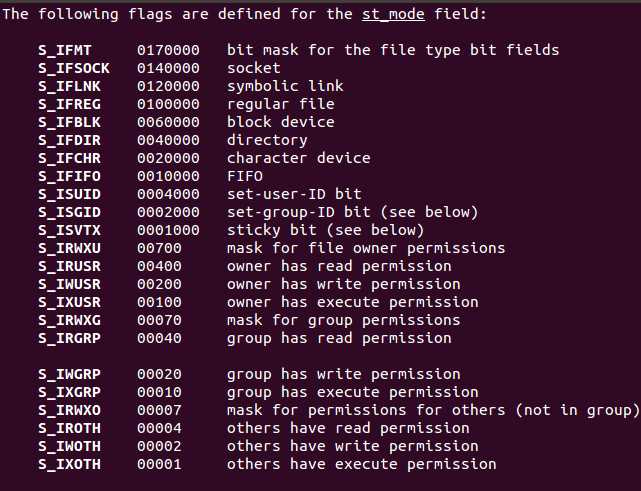
Task: Click the 'owner has write permission' text
Action: click(x=344, y=284)
